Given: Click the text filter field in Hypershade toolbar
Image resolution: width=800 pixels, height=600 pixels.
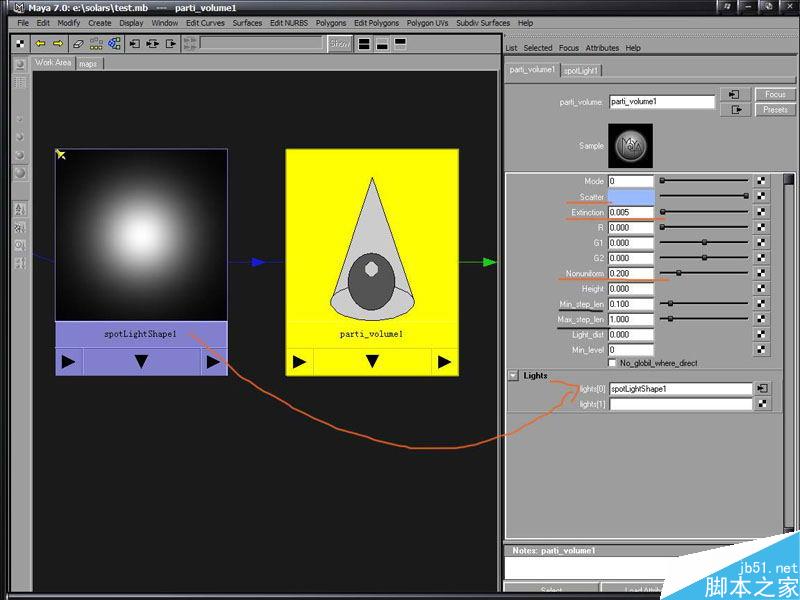Looking at the screenshot, I should [261, 43].
